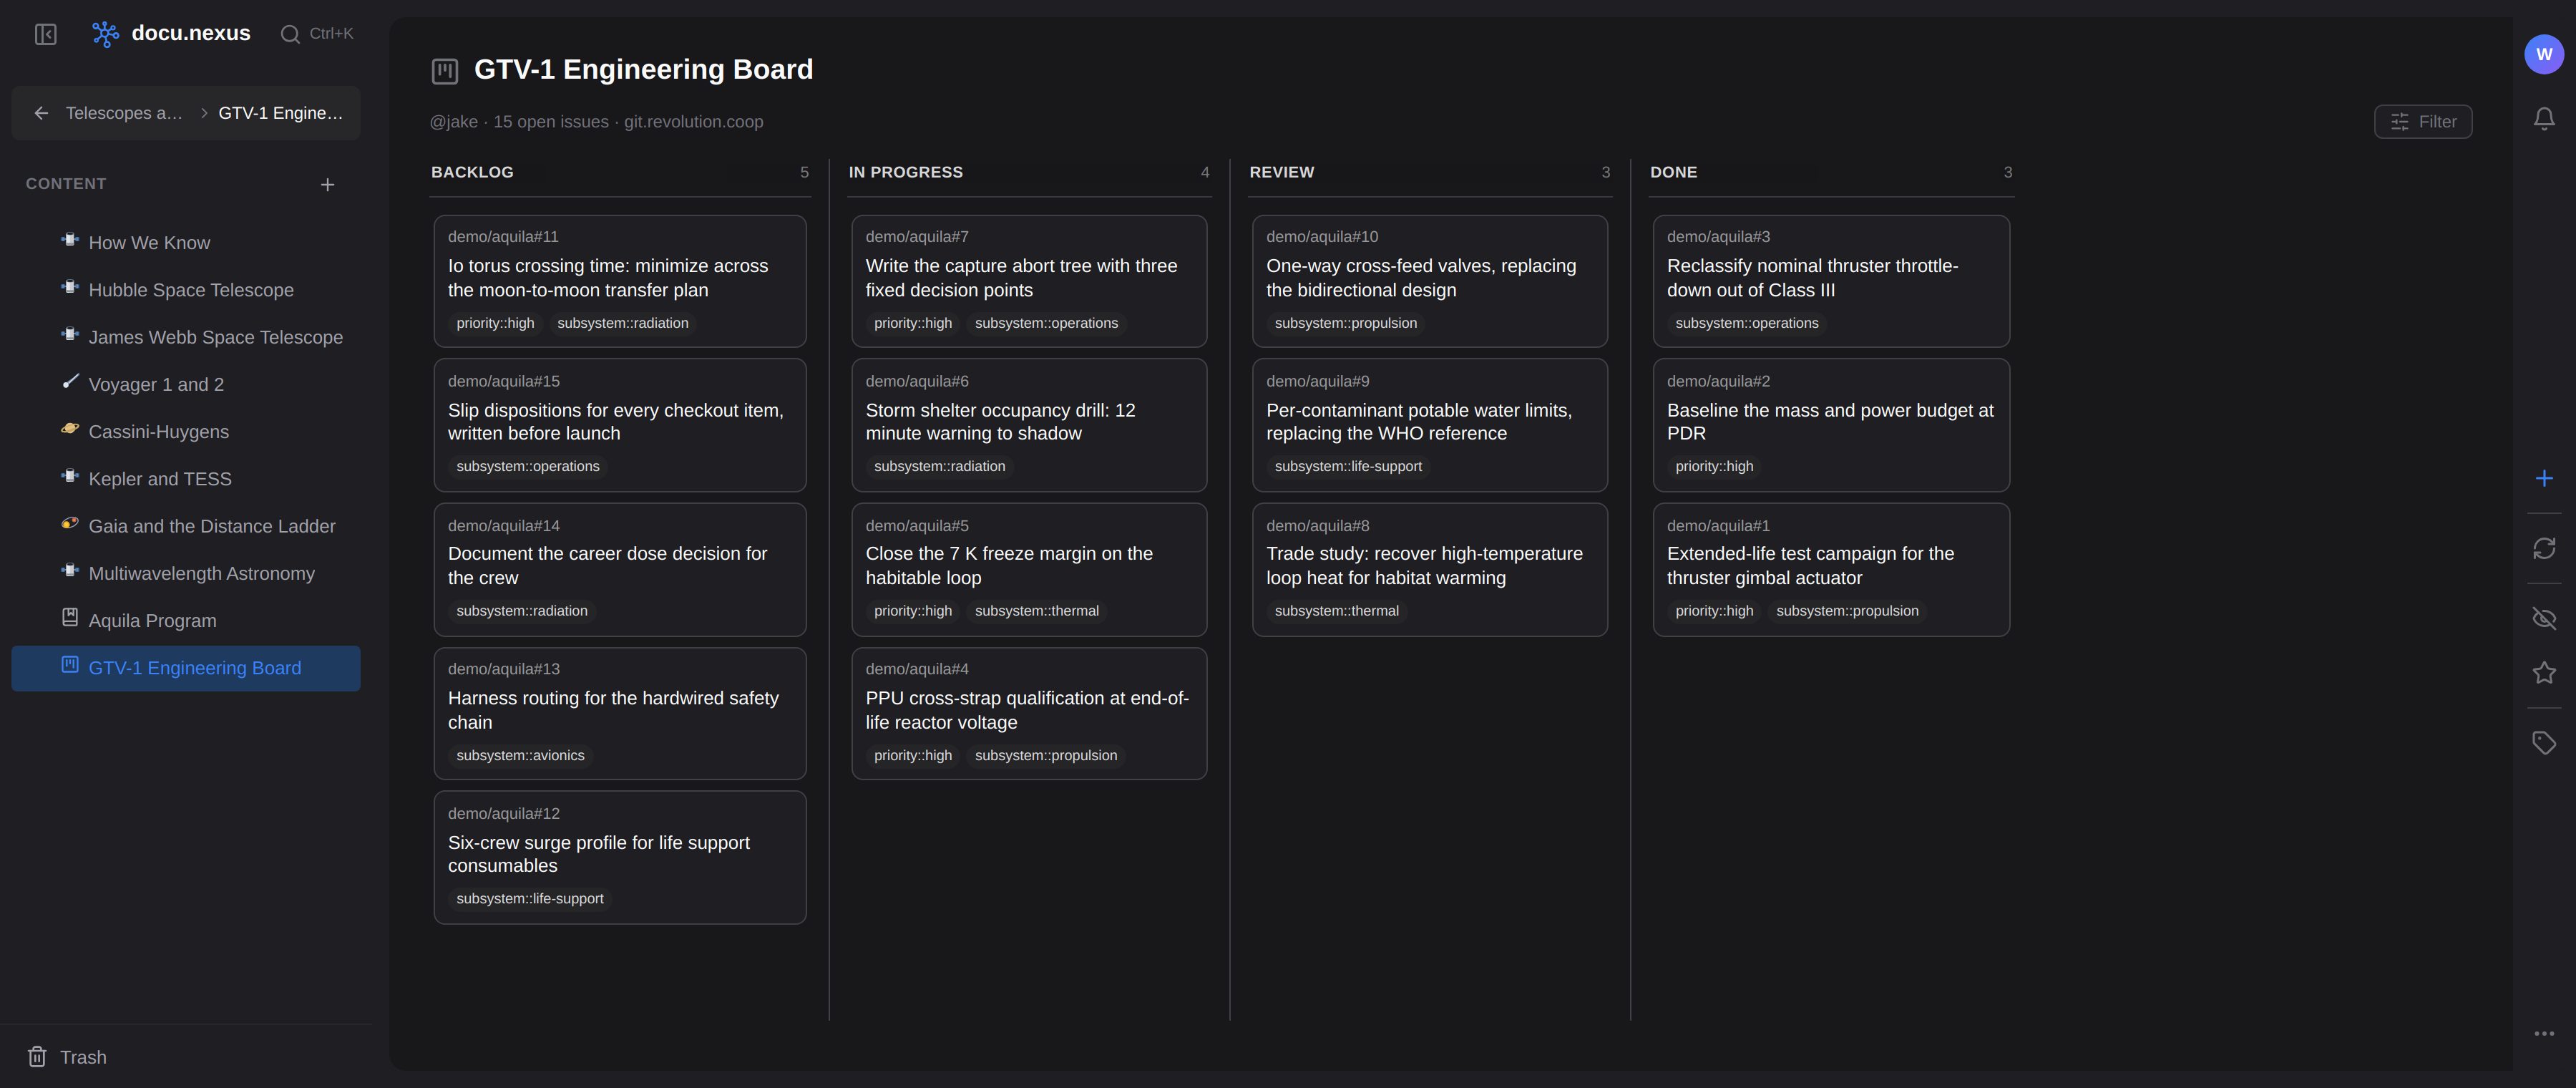Select Telescopes breadcrumb
This screenshot has width=2576, height=1088.
point(124,113)
